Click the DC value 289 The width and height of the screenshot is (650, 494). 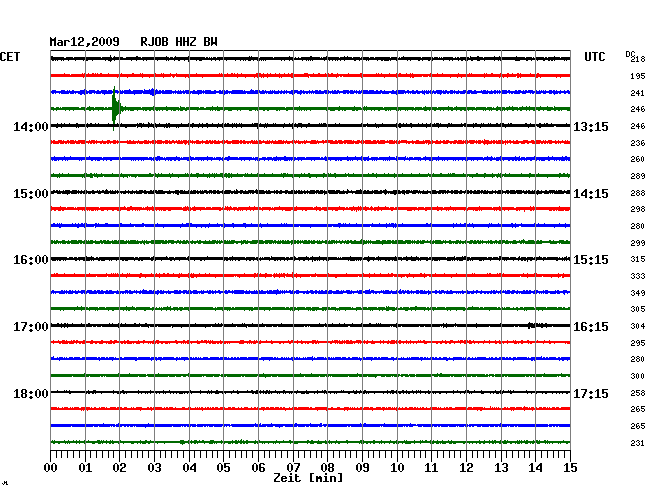click(638, 176)
